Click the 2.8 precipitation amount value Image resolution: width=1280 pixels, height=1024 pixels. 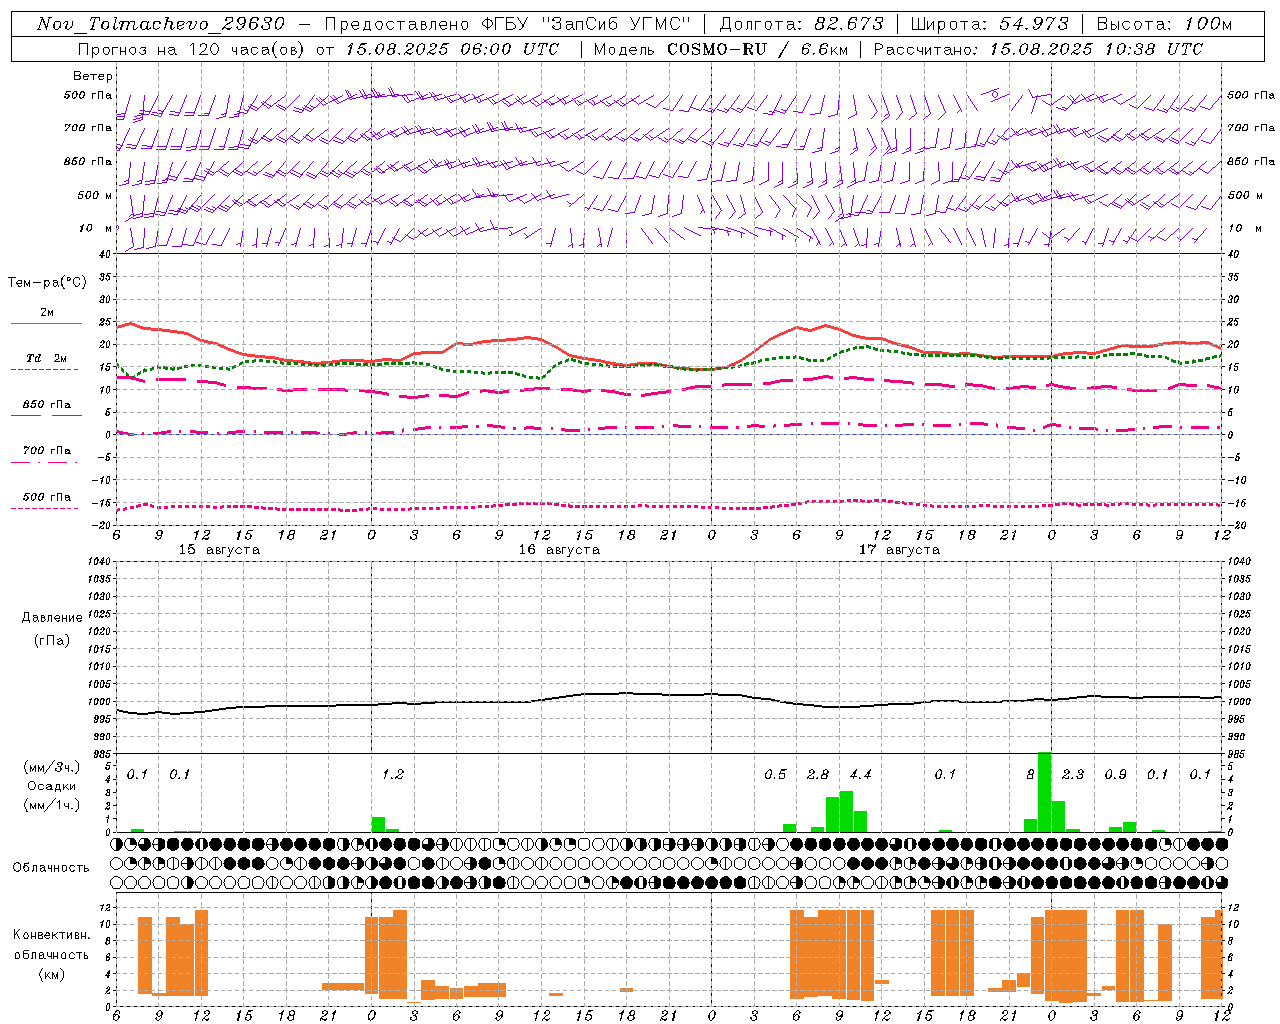pyautogui.click(x=818, y=774)
